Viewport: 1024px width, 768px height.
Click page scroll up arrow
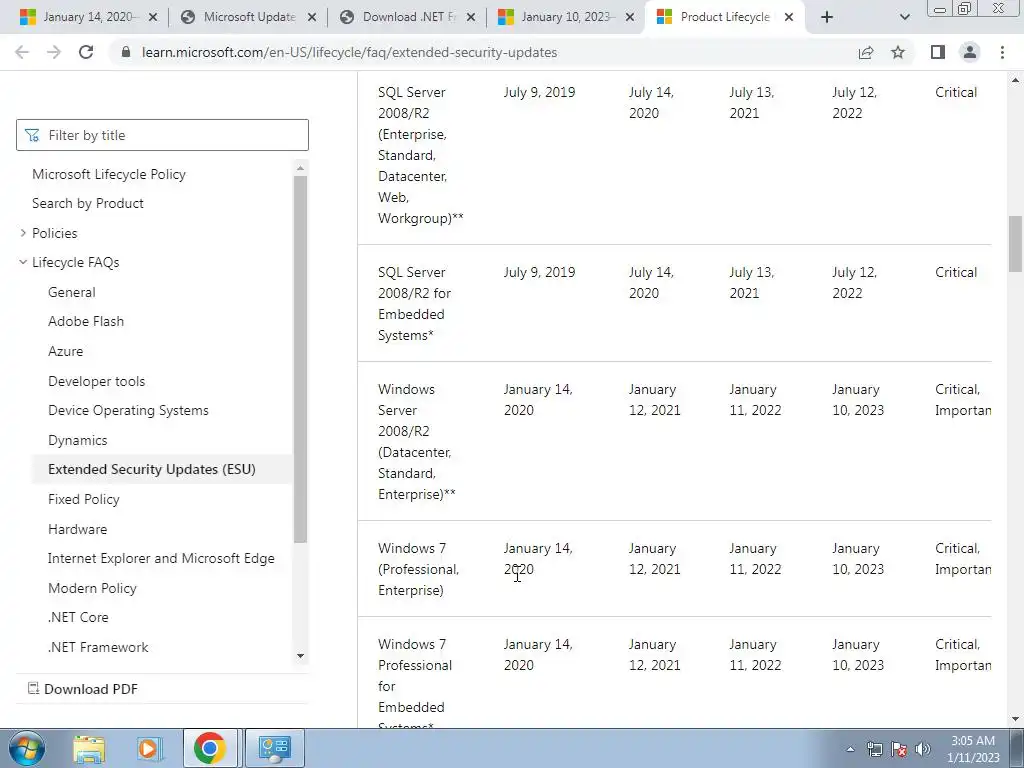(1016, 80)
